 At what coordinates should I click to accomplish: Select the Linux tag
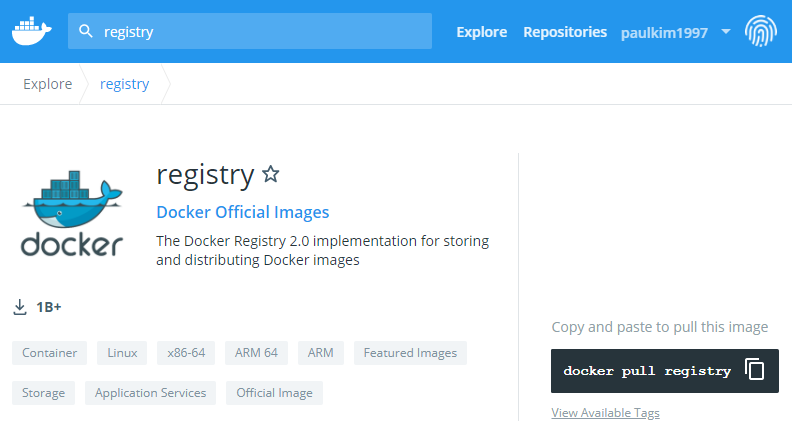(122, 353)
